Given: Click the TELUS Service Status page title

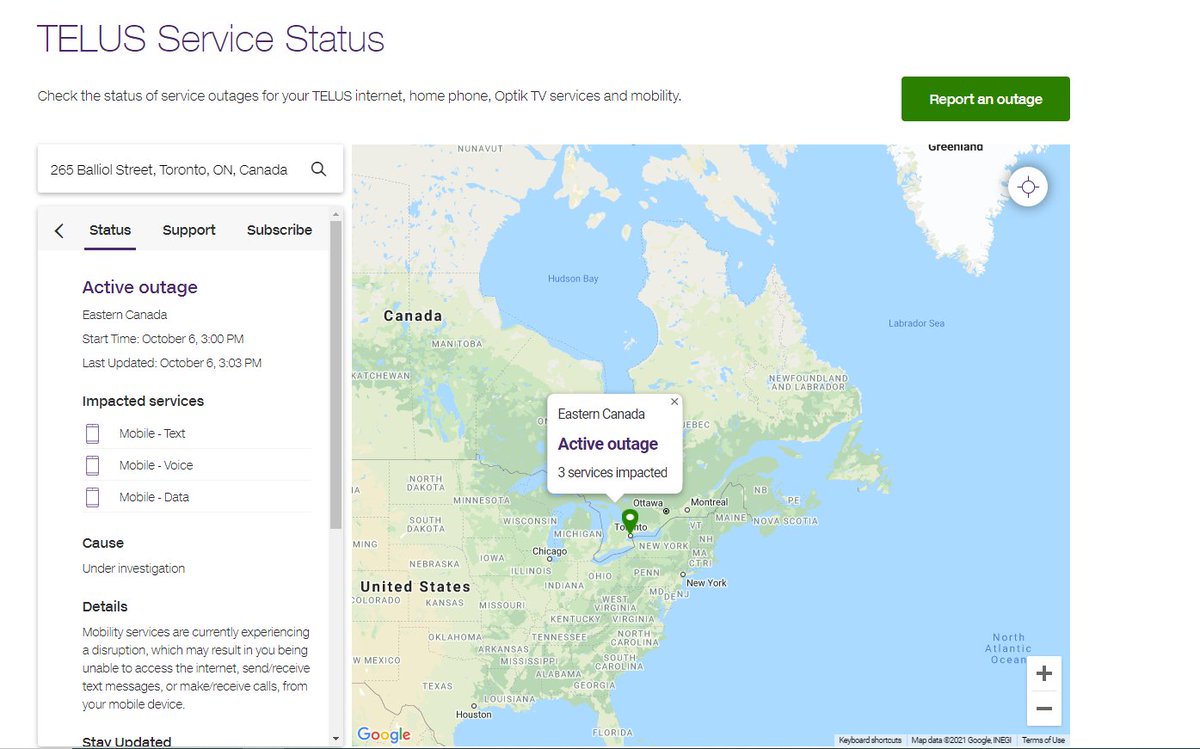Looking at the screenshot, I should [x=211, y=39].
